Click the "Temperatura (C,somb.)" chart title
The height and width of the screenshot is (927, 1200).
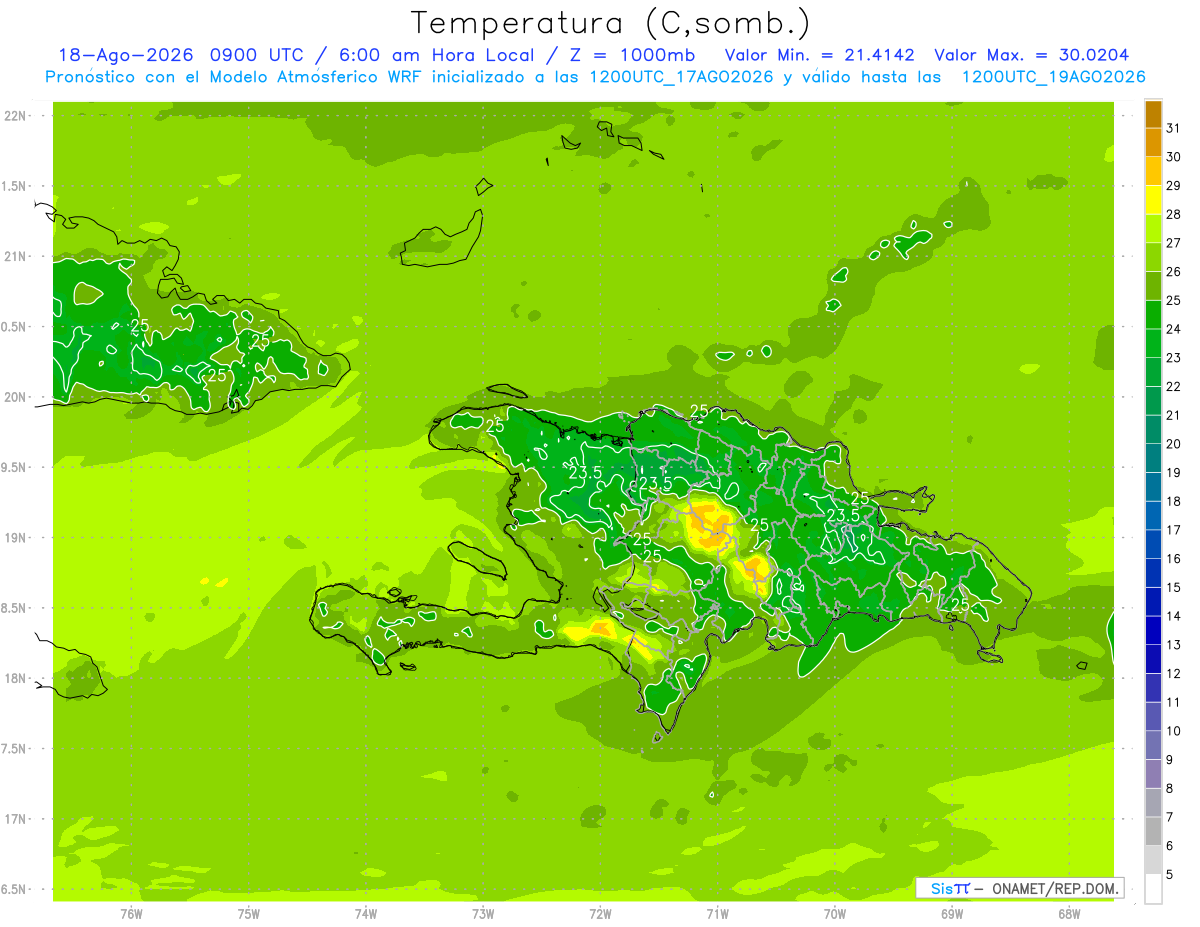[x=611, y=23]
